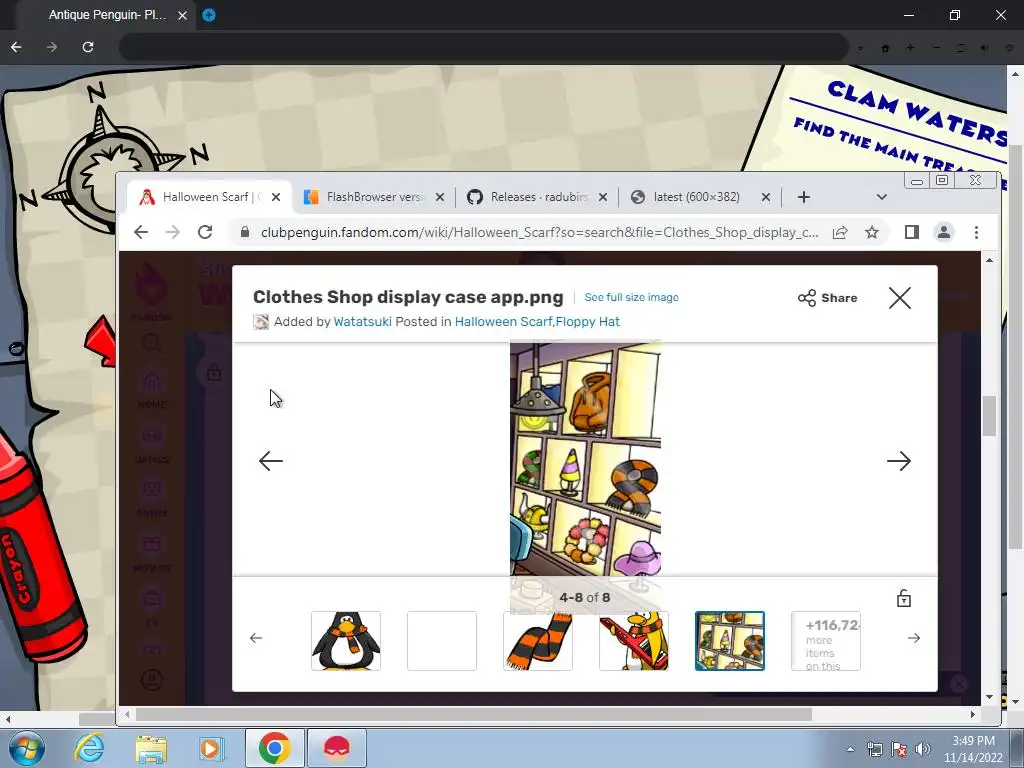Close the FlashBrowser tab

point(440,197)
